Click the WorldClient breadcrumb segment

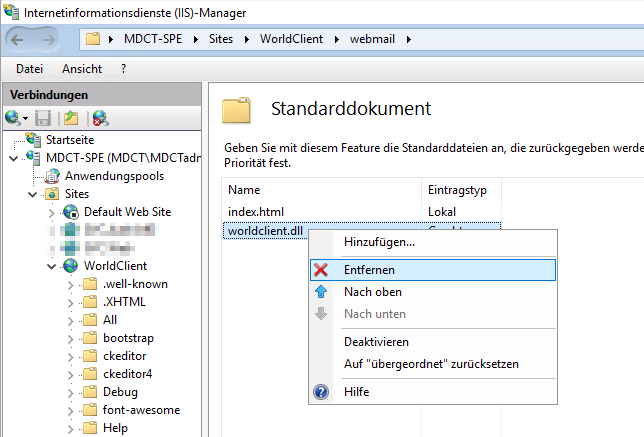294,40
